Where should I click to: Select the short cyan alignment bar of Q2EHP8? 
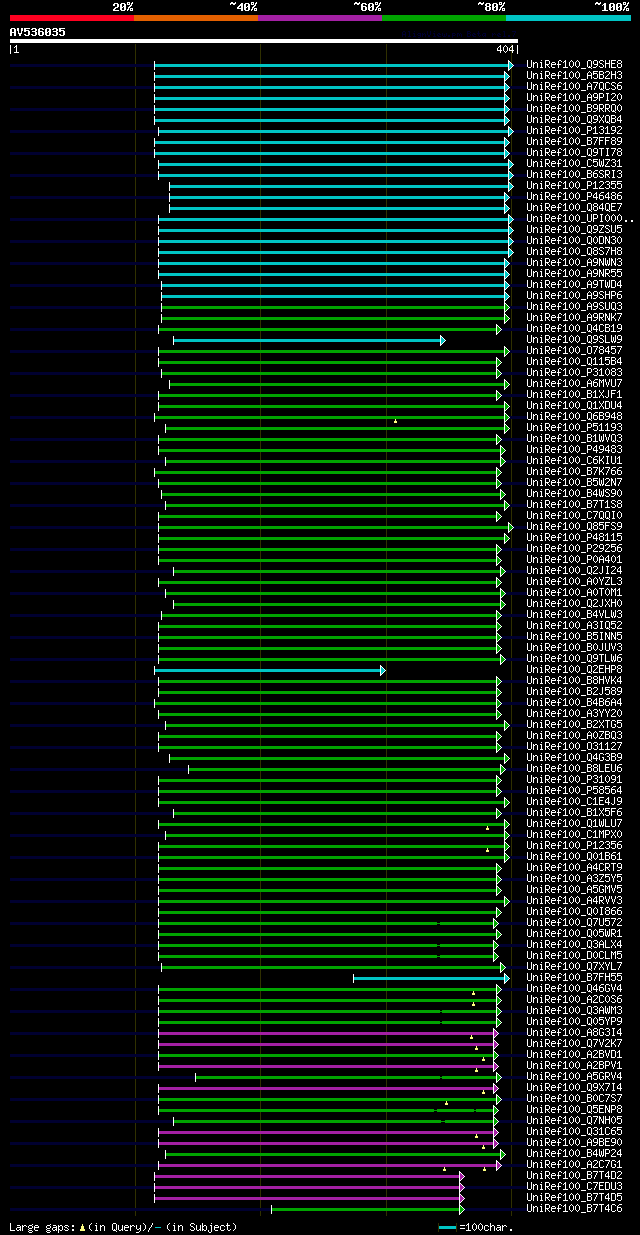pyautogui.click(x=270, y=670)
